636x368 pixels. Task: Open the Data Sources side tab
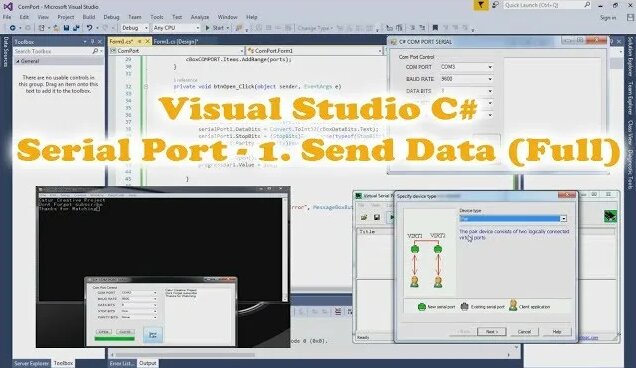(x=6, y=51)
